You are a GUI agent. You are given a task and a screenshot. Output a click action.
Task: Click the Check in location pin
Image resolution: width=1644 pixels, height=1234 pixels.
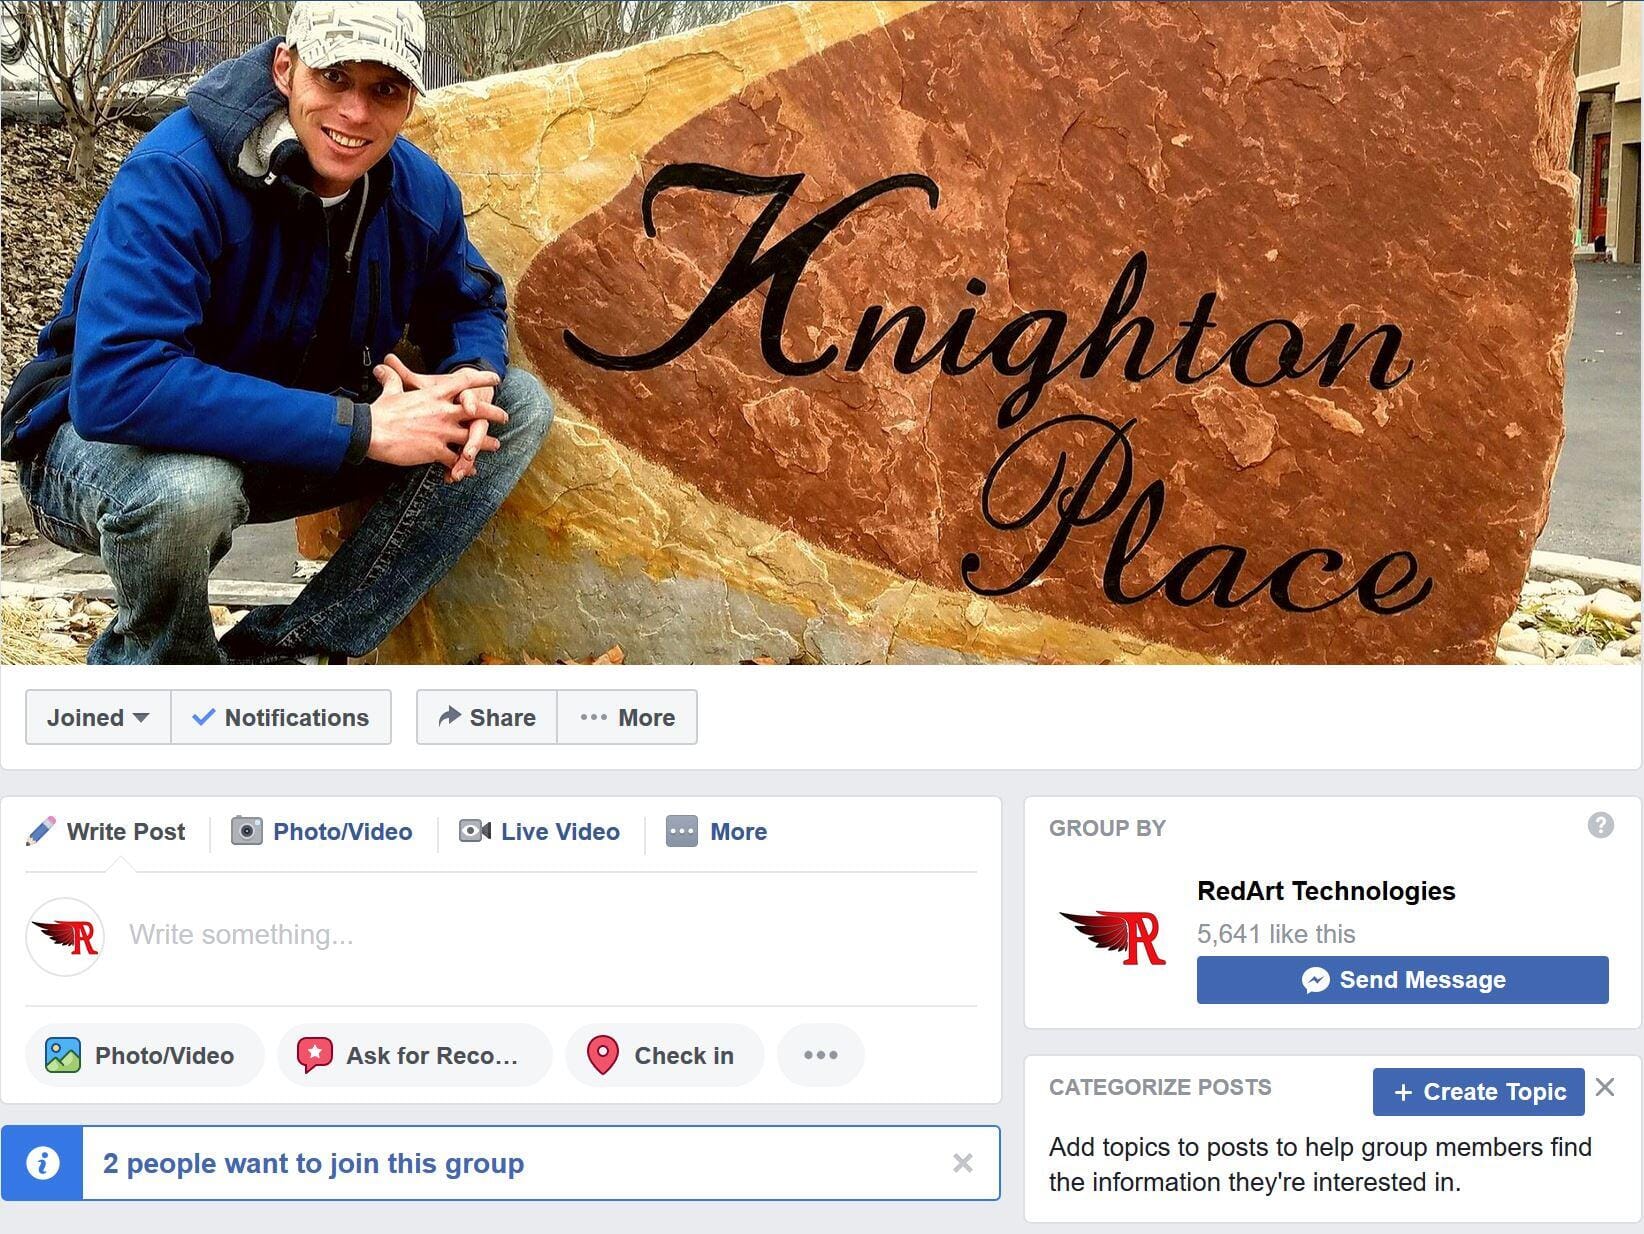(x=602, y=1055)
